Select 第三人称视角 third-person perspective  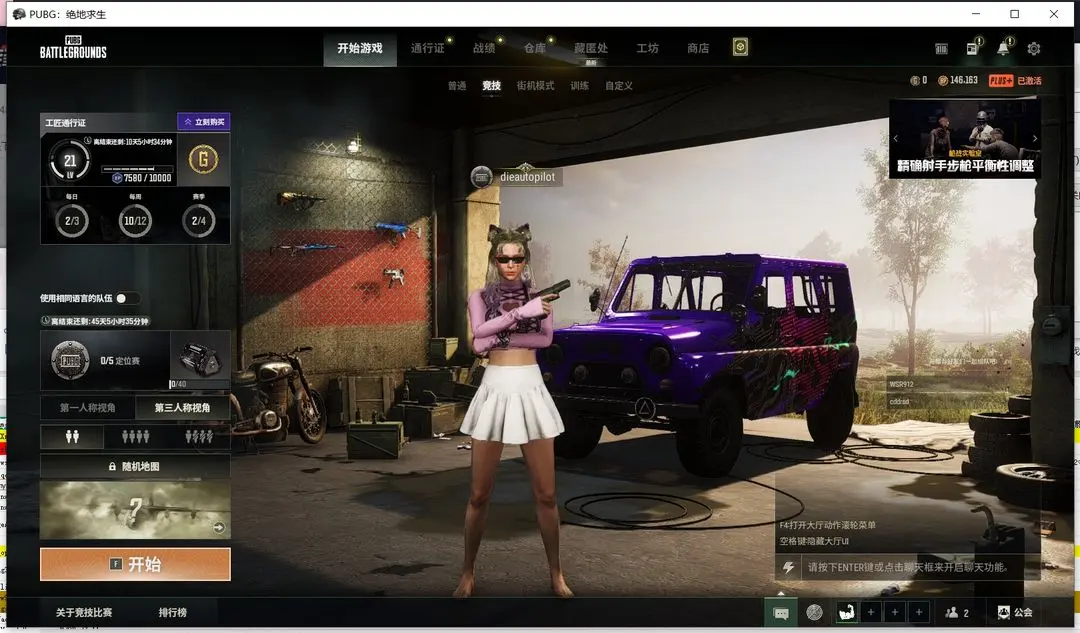click(x=183, y=408)
